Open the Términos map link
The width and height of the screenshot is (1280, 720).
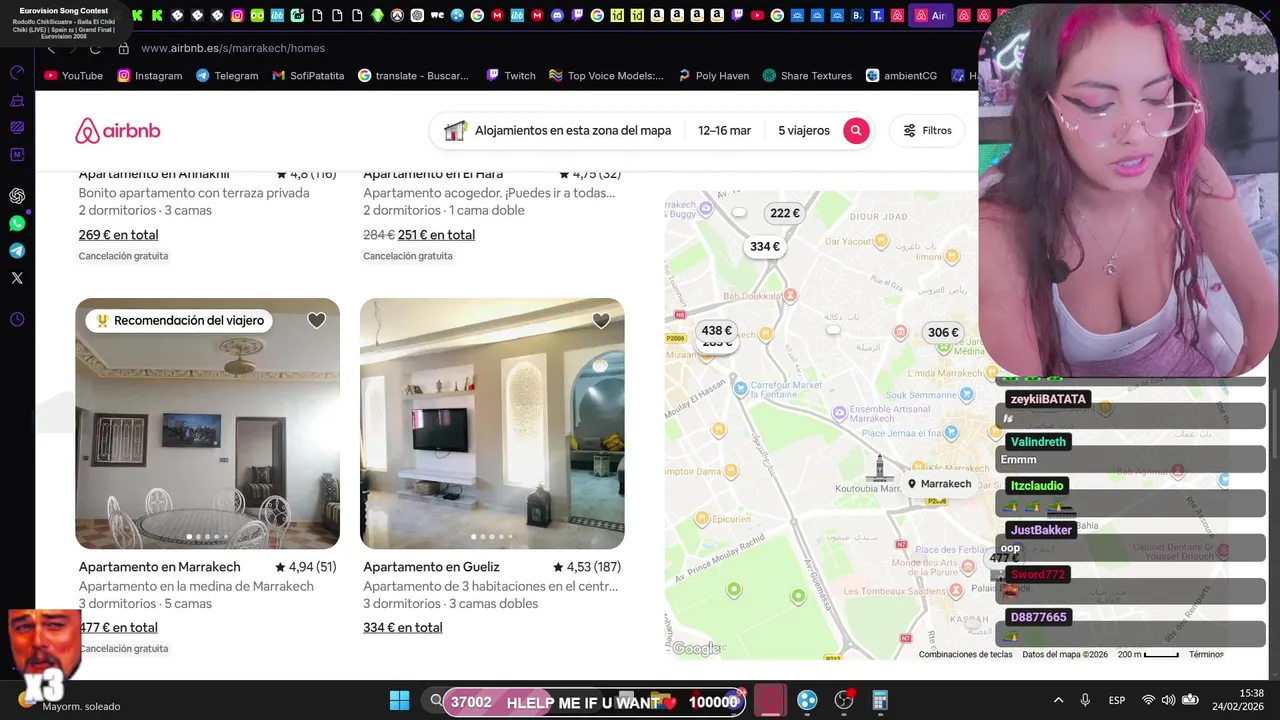point(1206,655)
